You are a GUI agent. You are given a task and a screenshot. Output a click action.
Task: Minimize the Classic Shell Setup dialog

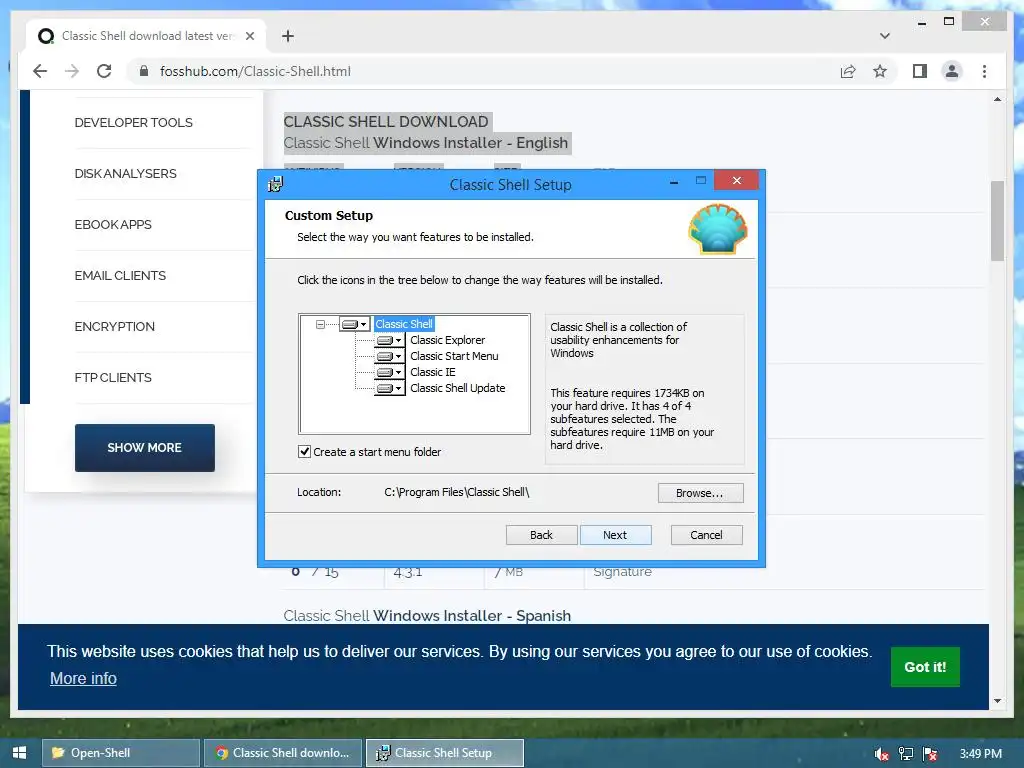pos(673,182)
